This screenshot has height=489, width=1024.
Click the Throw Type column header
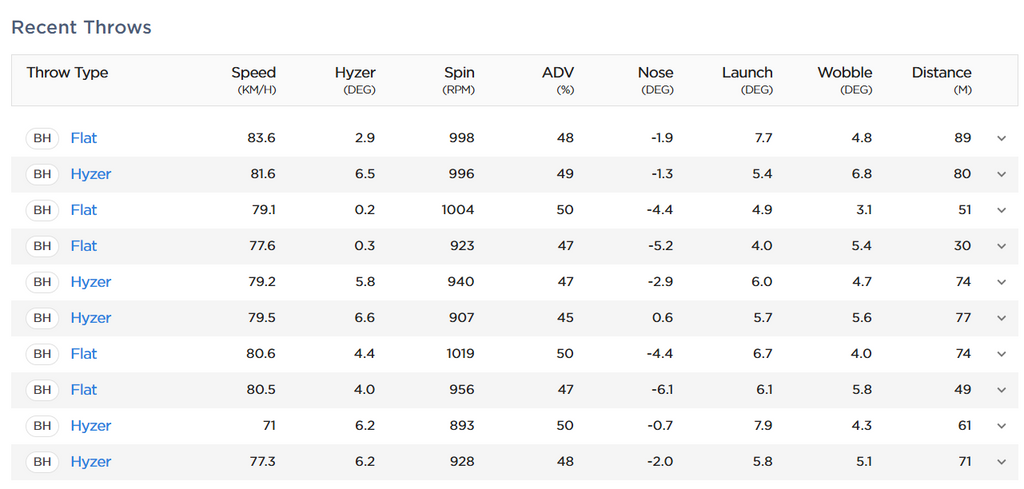[67, 73]
